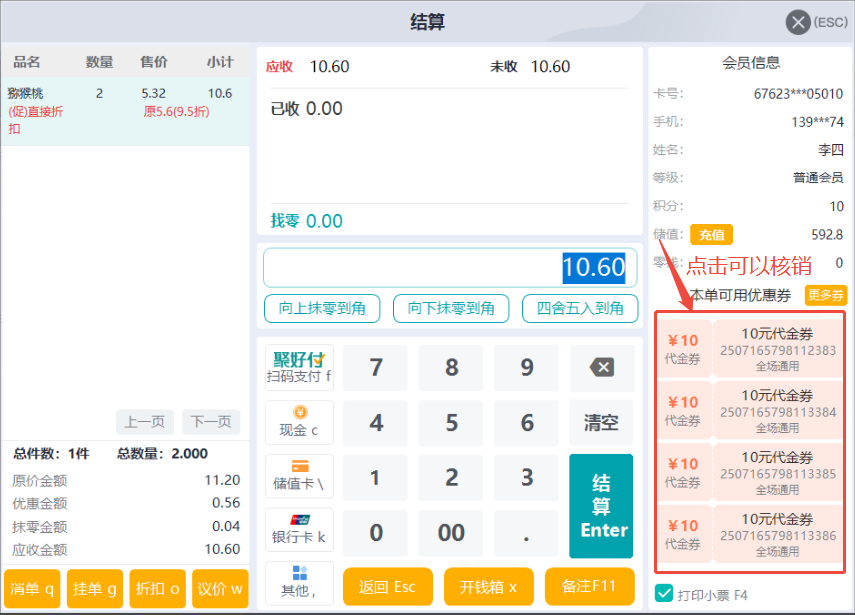
Task: Tap keypad digit 0
Action: pyautogui.click(x=375, y=533)
